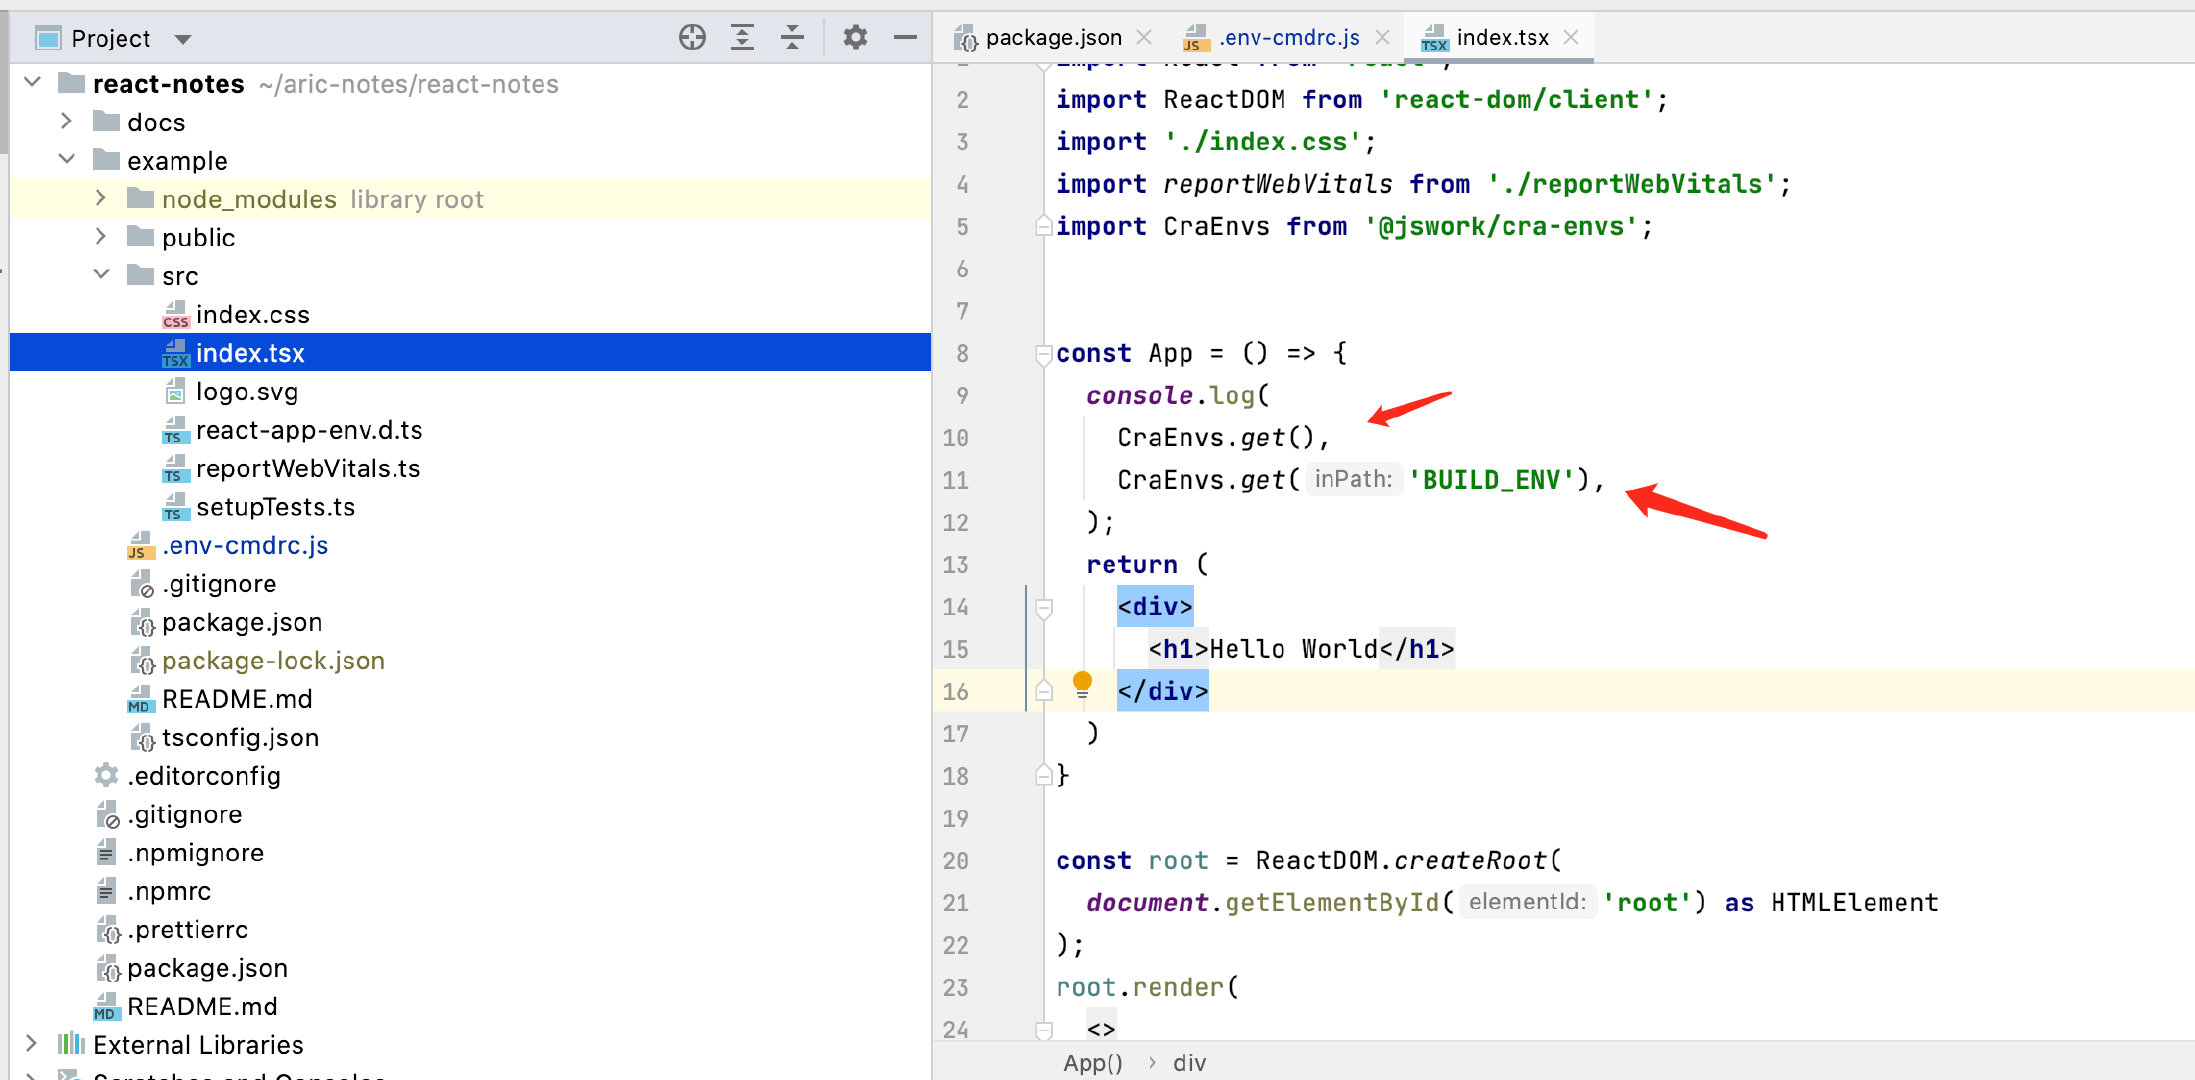The width and height of the screenshot is (2195, 1080).
Task: Hide the Project tool window
Action: tap(905, 38)
